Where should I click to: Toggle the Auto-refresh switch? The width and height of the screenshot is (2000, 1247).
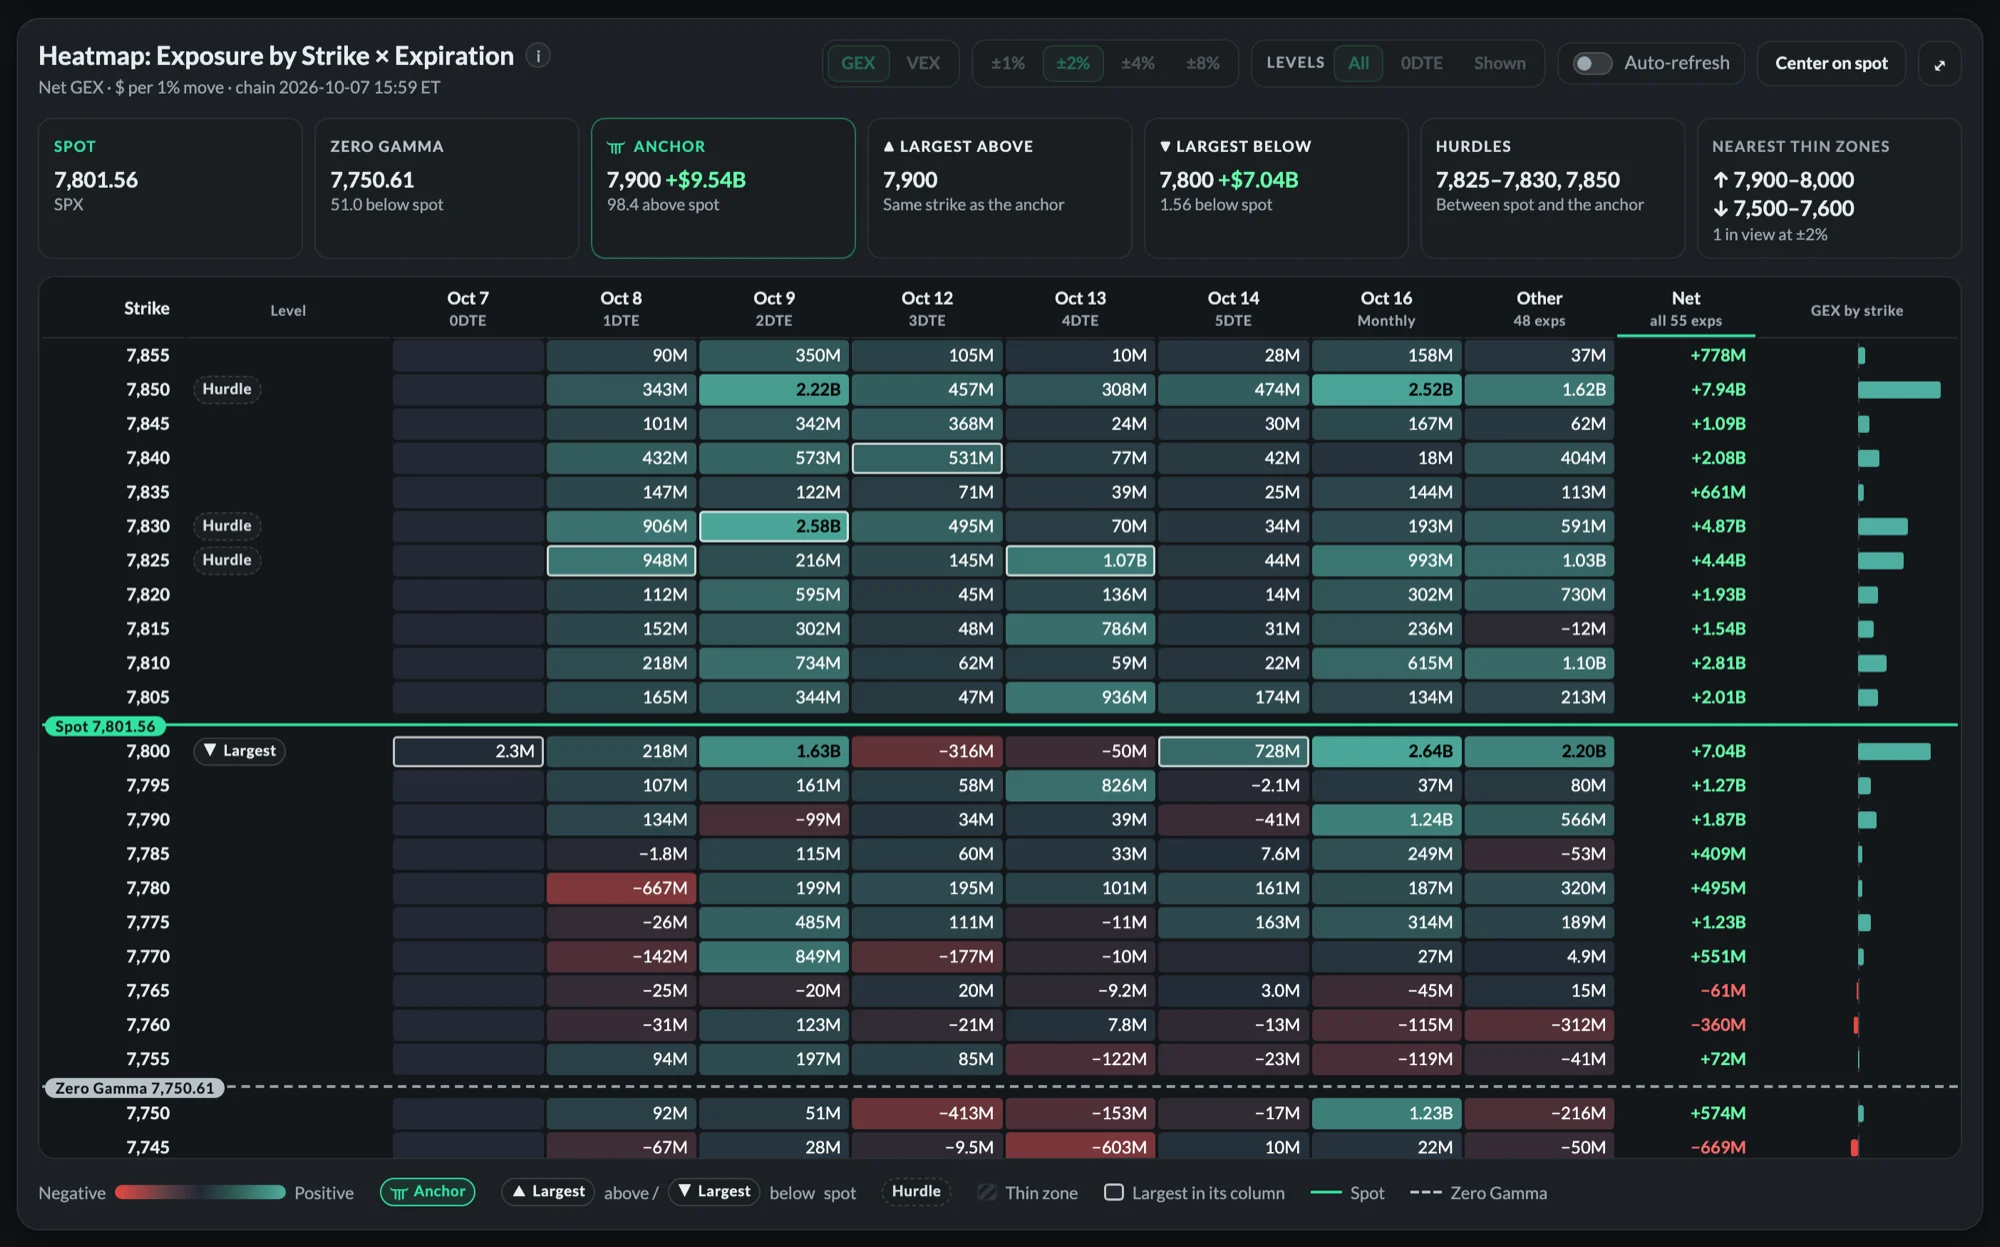[x=1592, y=63]
